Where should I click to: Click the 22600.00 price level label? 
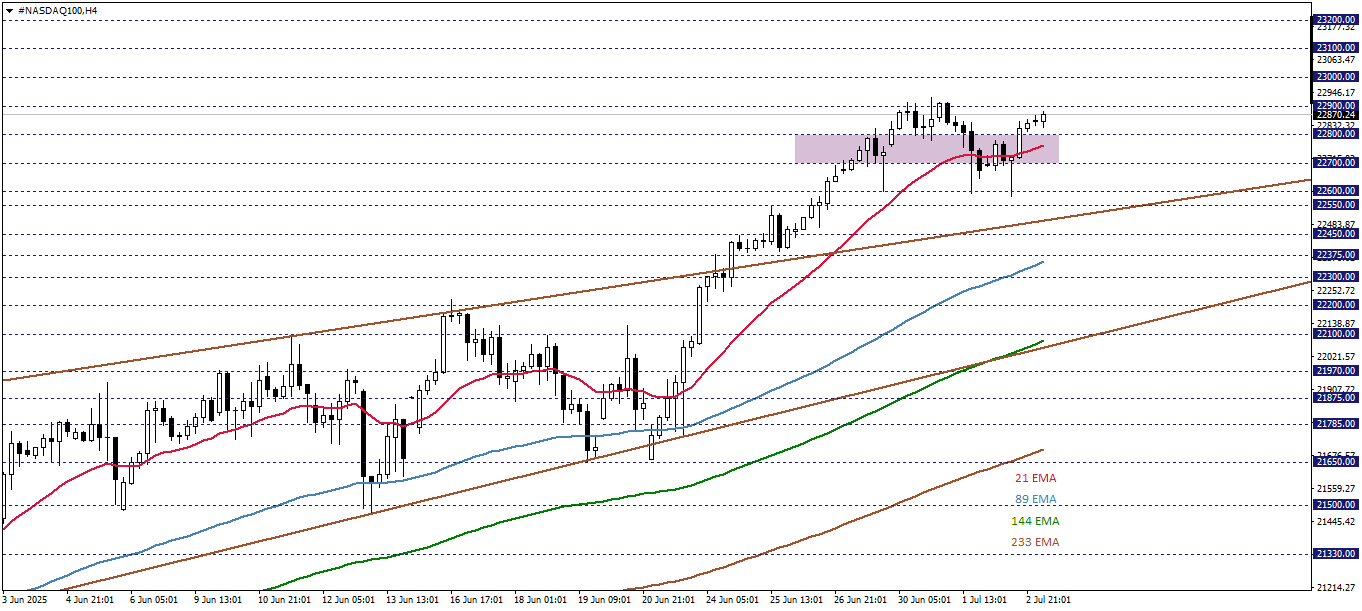click(x=1336, y=191)
